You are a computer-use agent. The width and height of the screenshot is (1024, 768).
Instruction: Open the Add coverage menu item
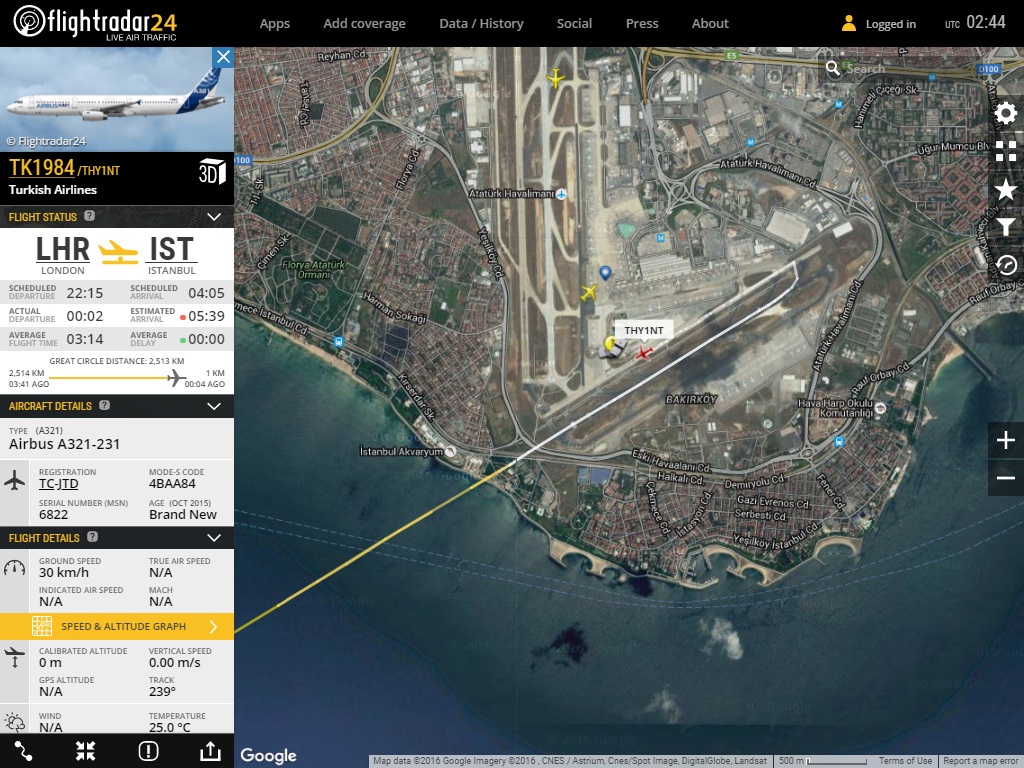364,23
